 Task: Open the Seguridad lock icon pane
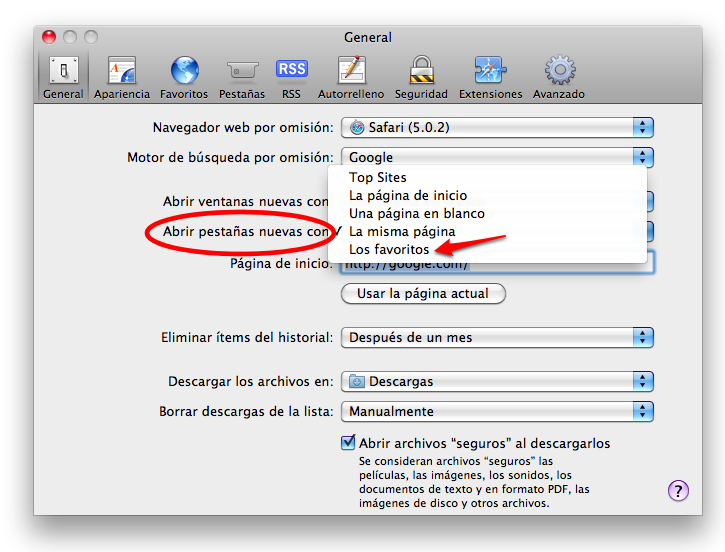(x=420, y=77)
